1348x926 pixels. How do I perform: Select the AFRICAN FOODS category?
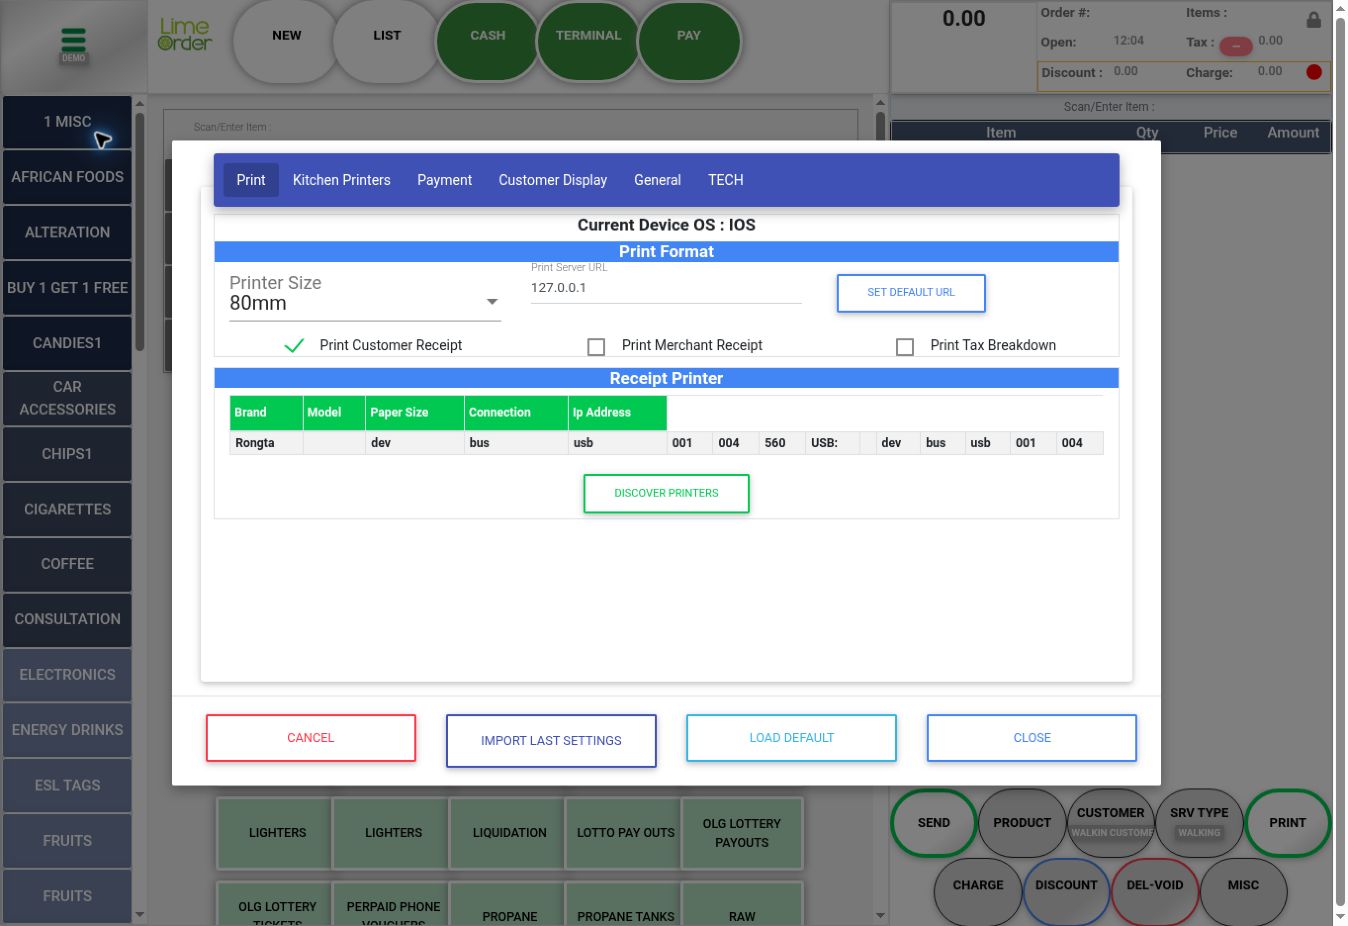coord(67,177)
